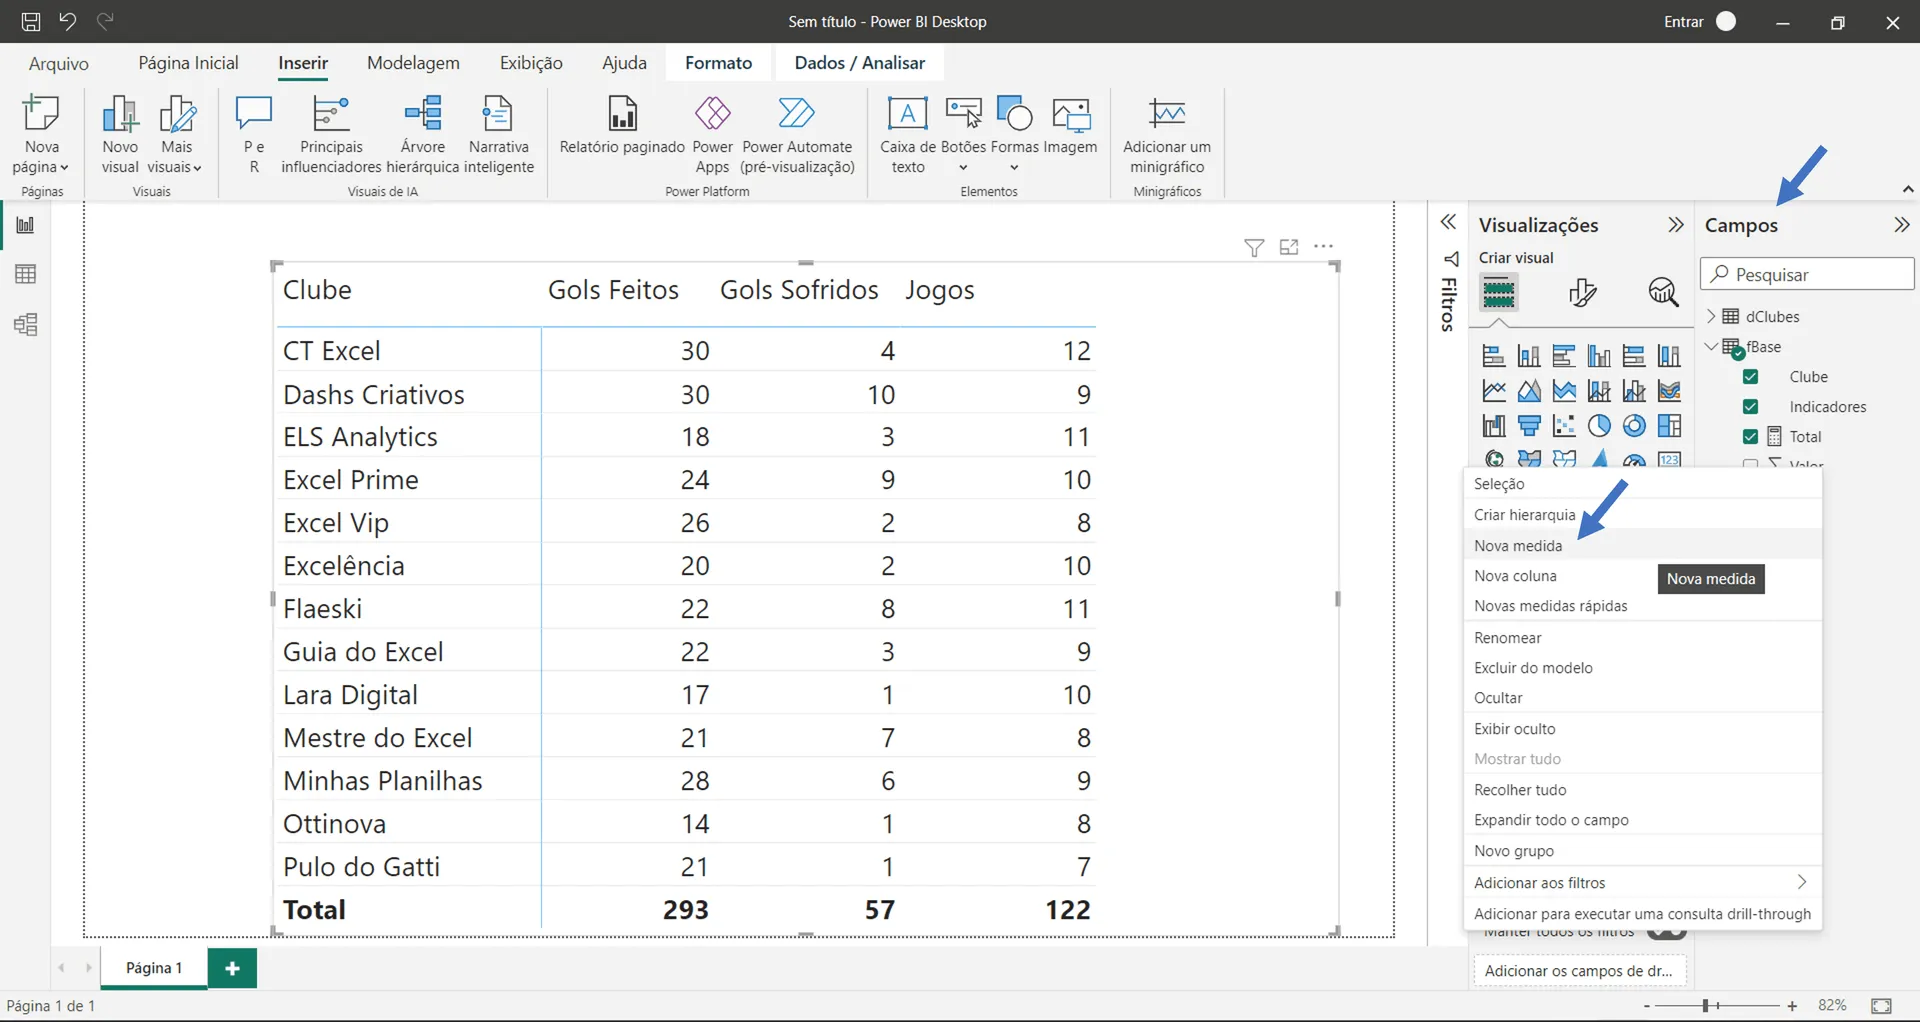Switch to Report view in left sidebar

click(x=25, y=225)
